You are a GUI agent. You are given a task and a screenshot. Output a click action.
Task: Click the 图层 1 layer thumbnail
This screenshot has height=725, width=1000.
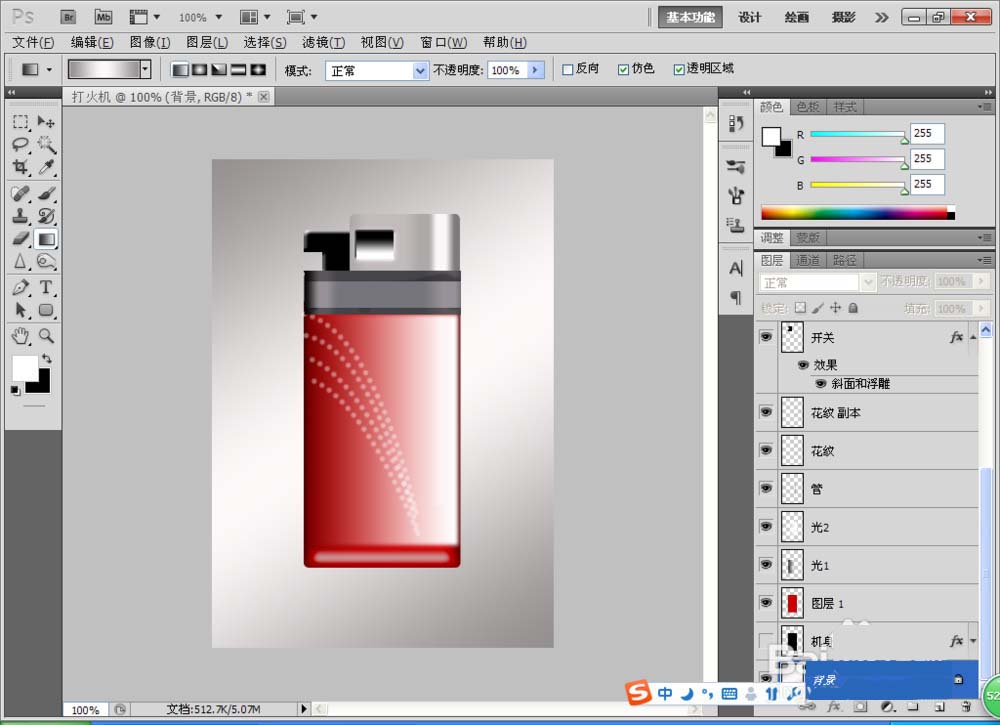[791, 602]
